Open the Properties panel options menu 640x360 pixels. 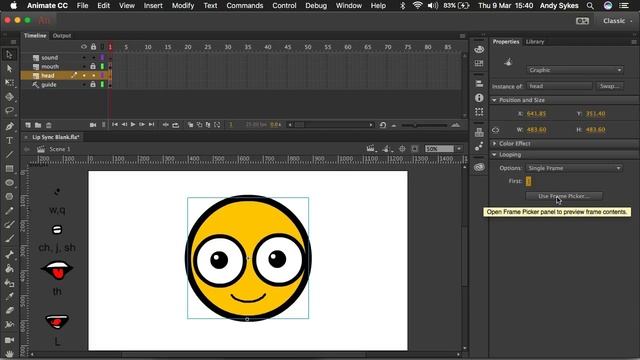634,42
